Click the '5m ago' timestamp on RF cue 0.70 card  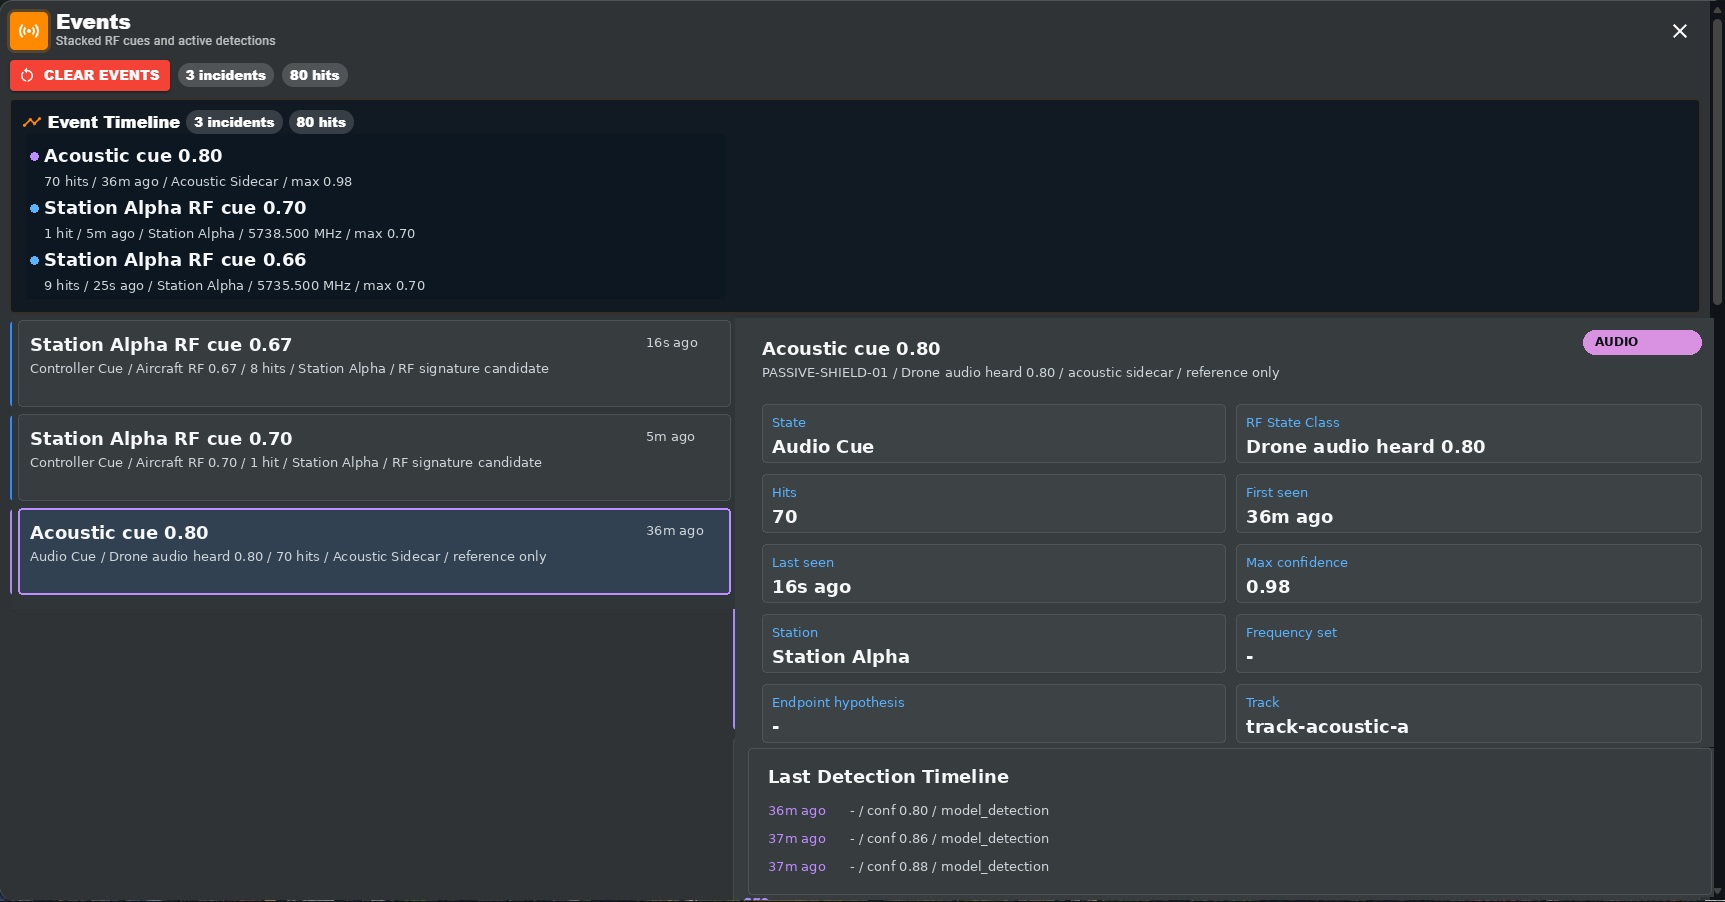coord(670,436)
